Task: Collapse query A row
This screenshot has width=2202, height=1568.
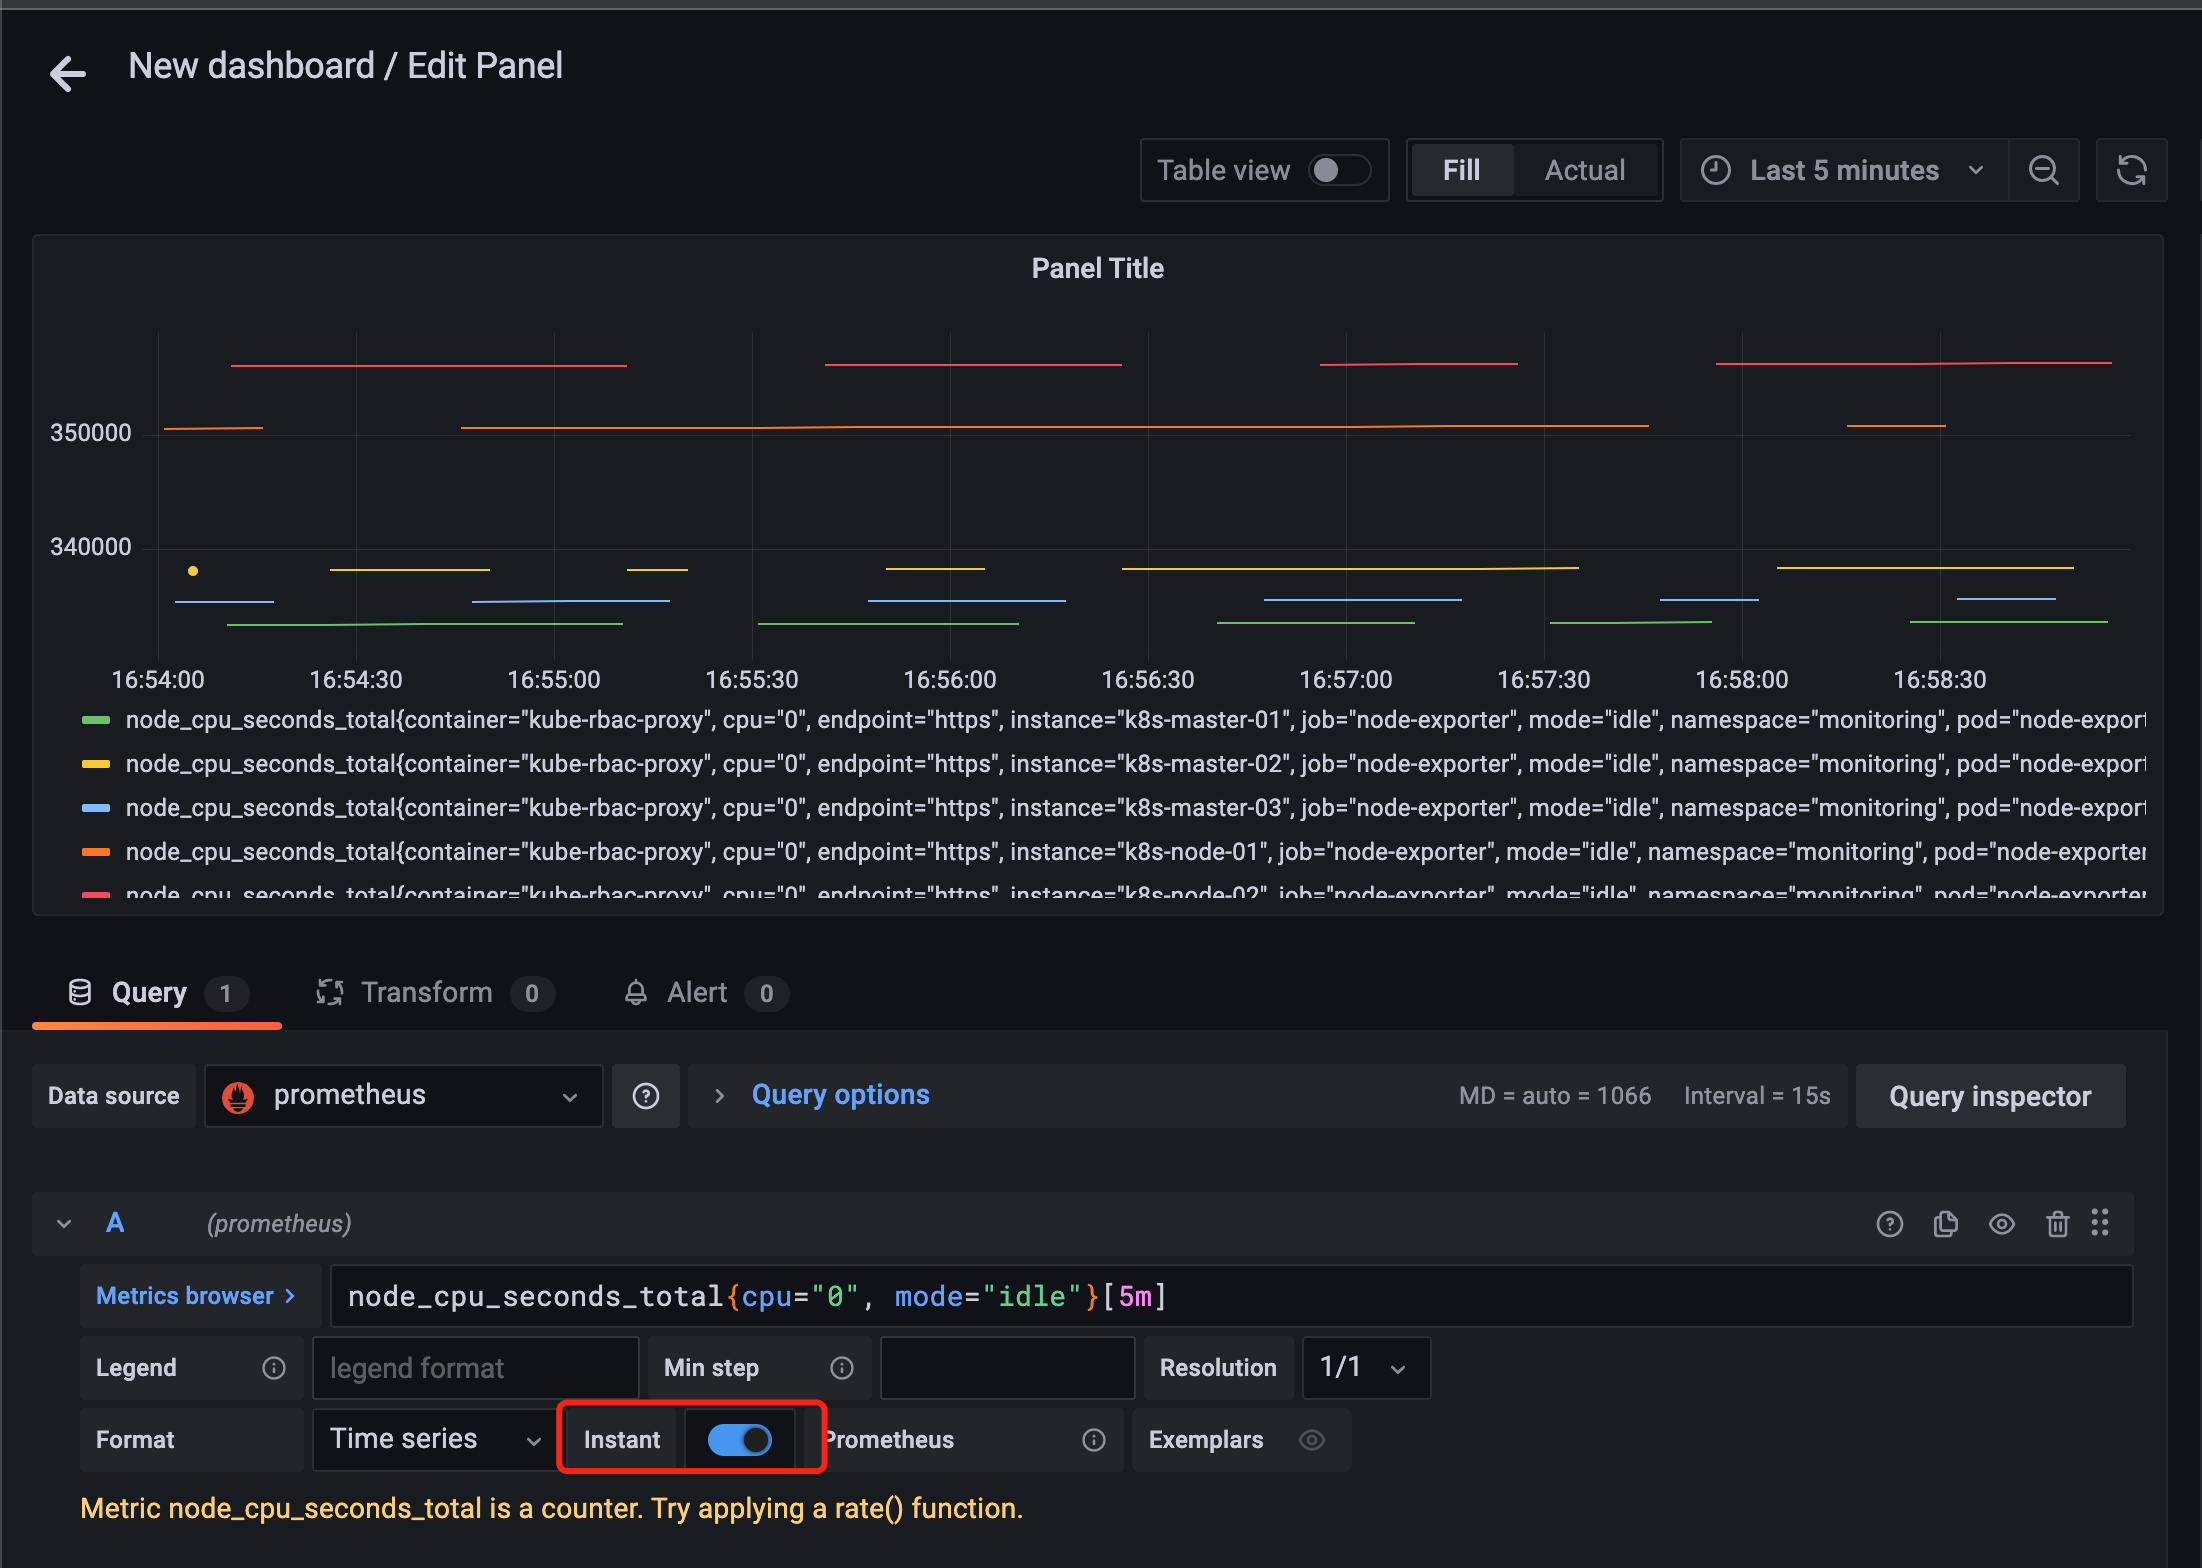Action: [x=64, y=1224]
